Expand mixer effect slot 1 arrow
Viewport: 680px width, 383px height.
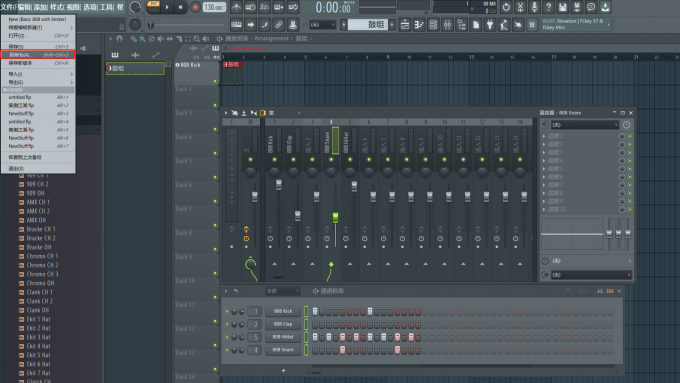(x=544, y=136)
